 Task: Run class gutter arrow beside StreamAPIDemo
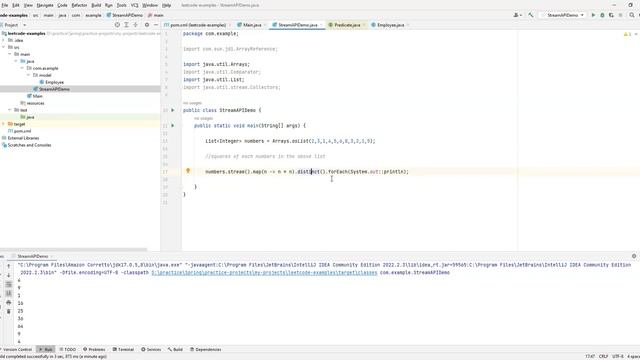173,110
